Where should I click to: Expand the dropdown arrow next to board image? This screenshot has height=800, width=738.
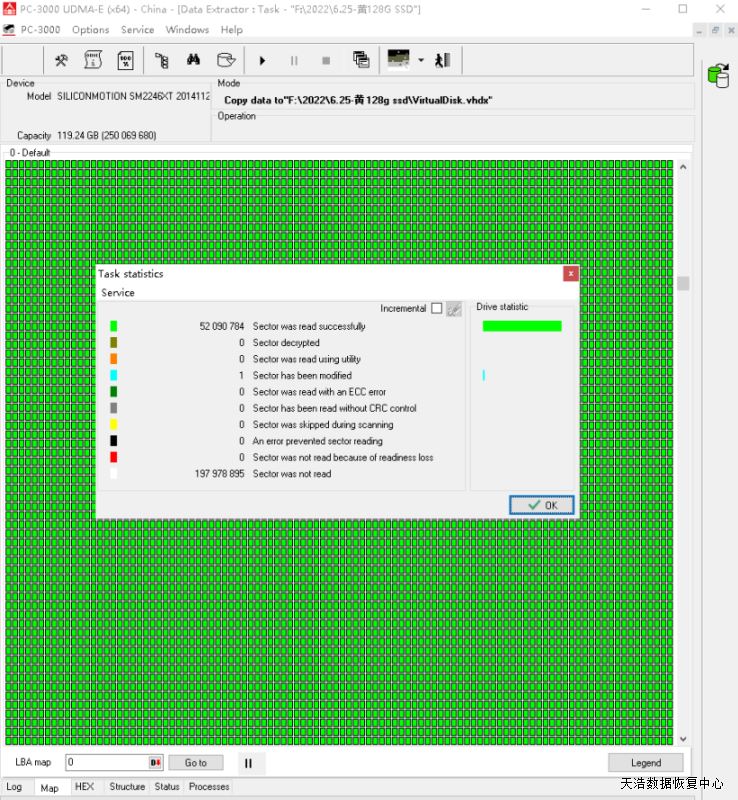pyautogui.click(x=421, y=60)
